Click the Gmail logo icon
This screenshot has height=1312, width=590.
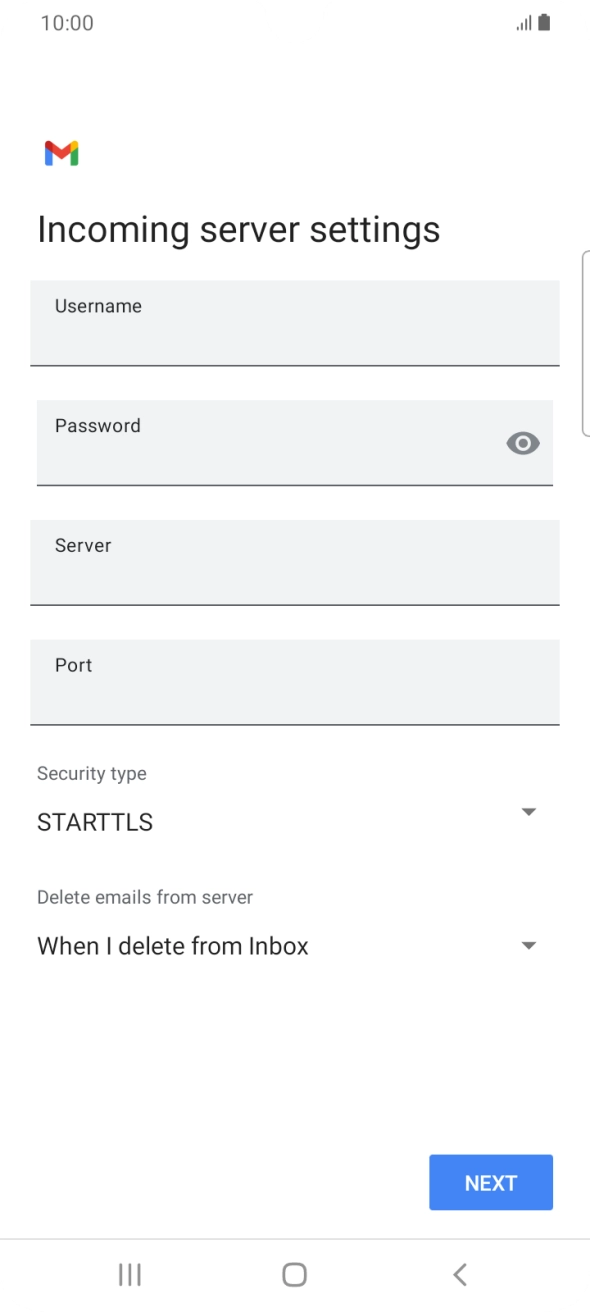coord(61,152)
